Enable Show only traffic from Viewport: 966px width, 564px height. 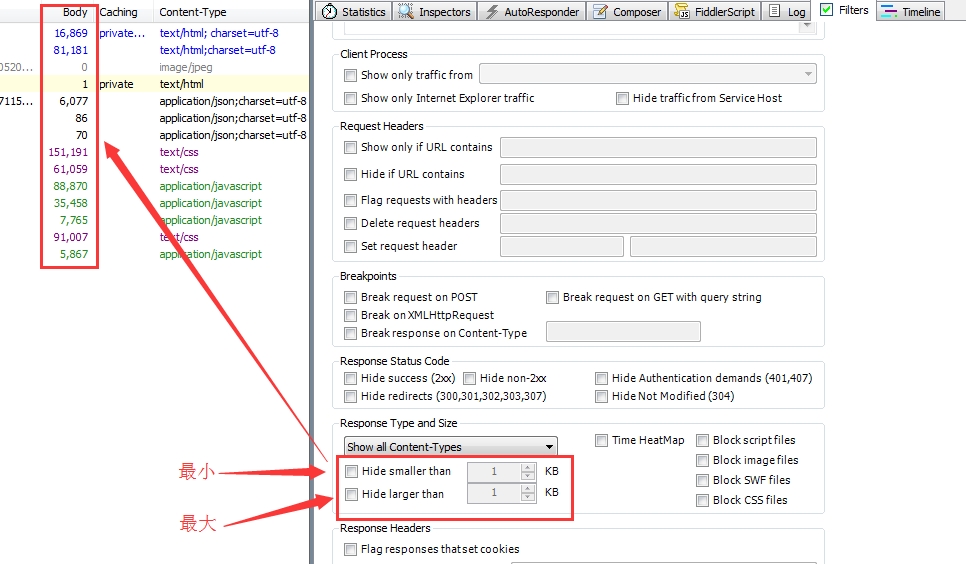(351, 75)
